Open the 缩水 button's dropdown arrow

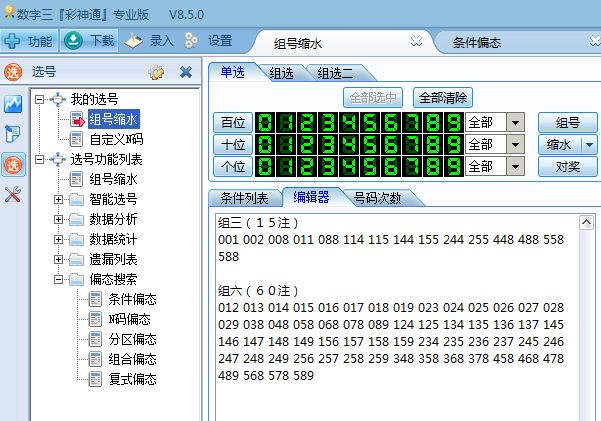pos(589,144)
